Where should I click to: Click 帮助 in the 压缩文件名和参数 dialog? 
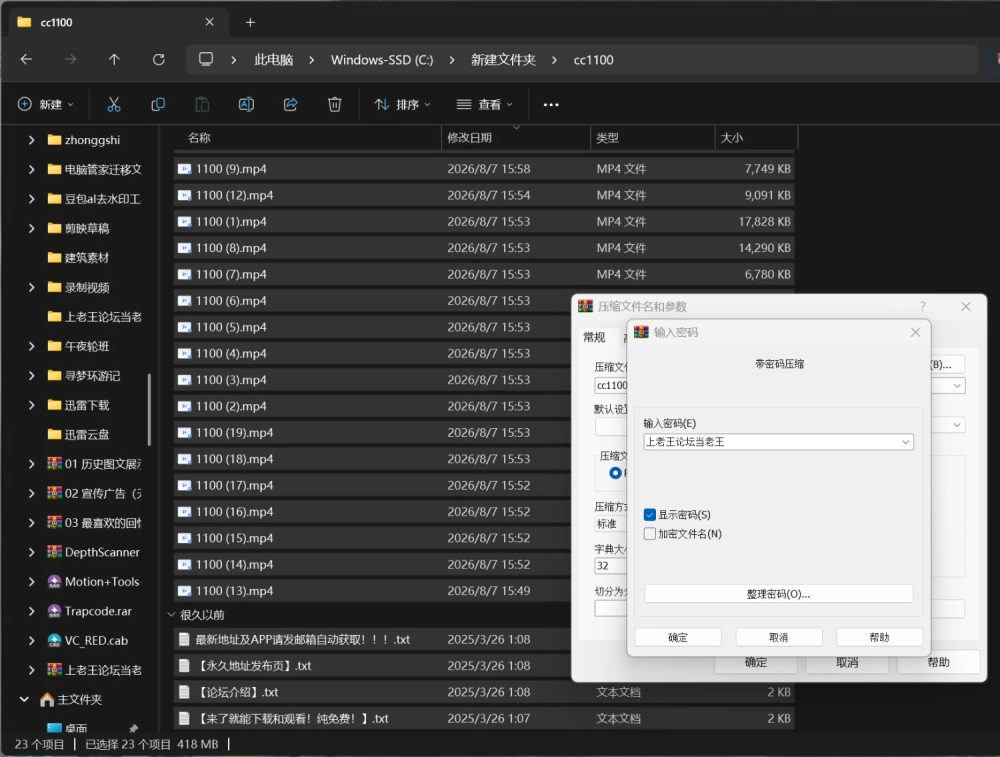tap(938, 663)
